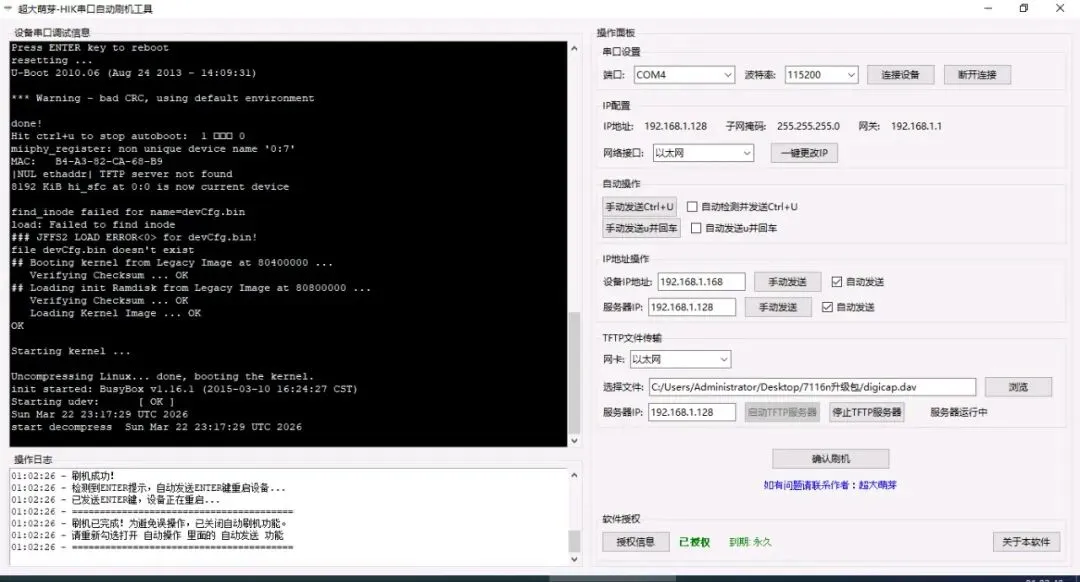Open the 网卡 以太网 dropdown
Viewport: 1080px width, 582px height.
(x=680, y=359)
